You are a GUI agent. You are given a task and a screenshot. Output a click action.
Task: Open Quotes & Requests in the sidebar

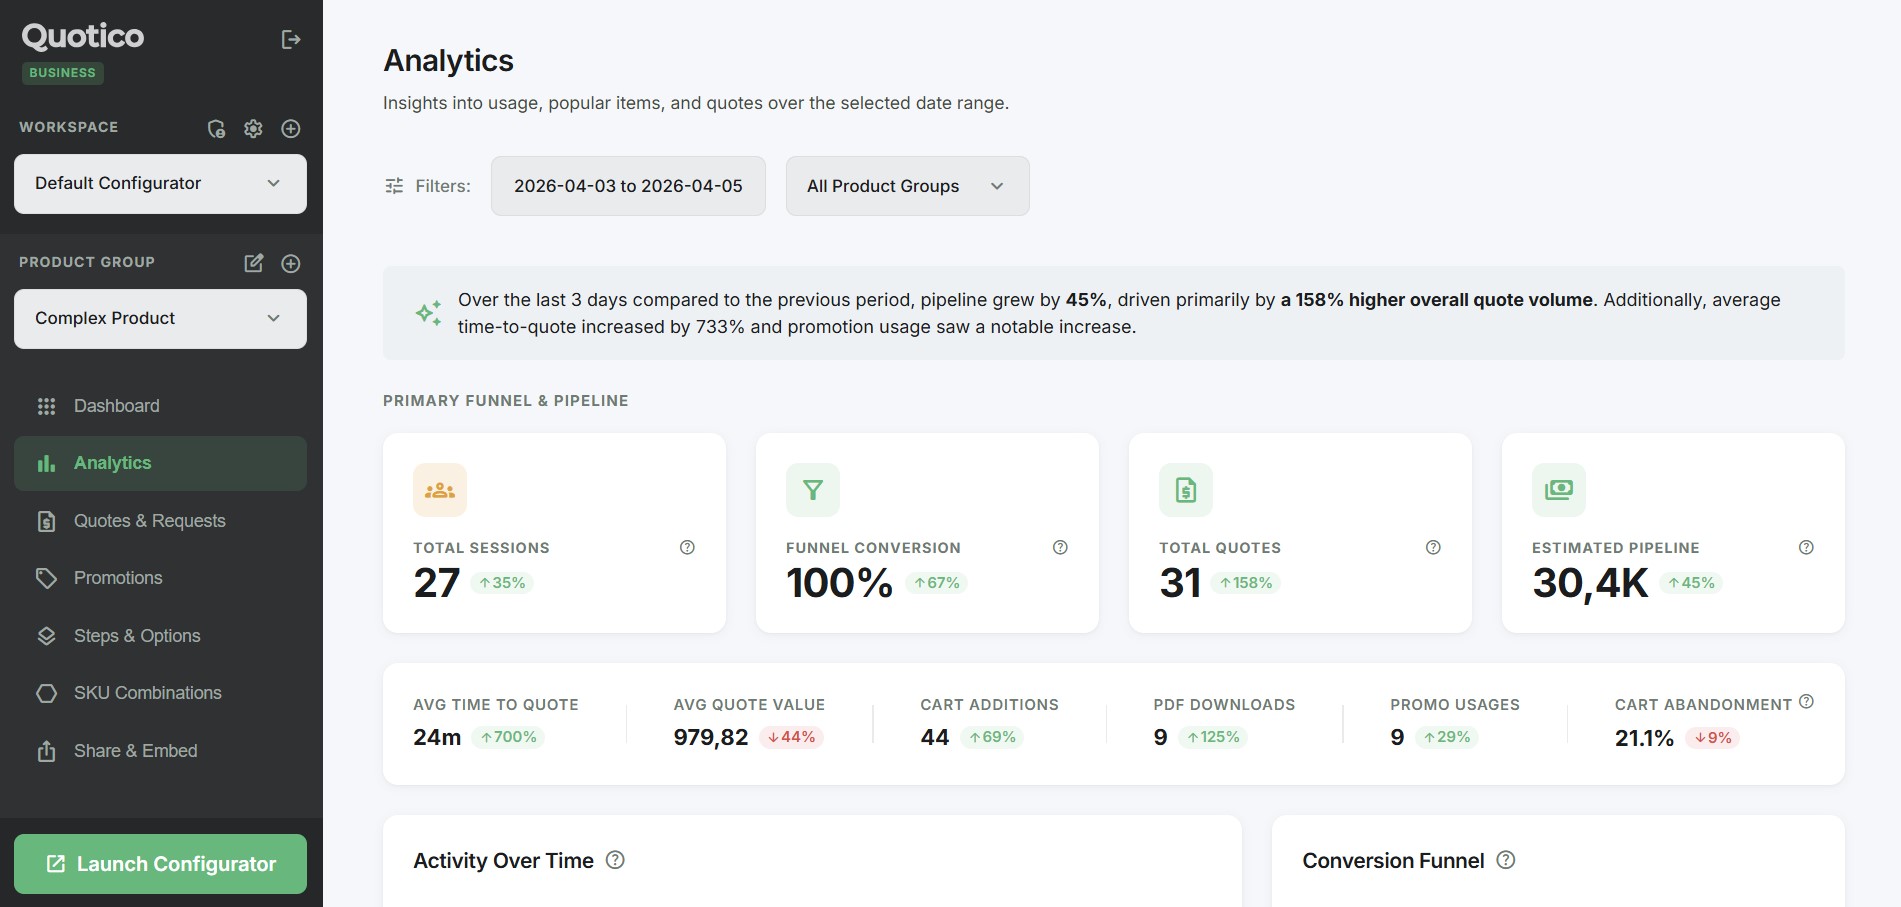pyautogui.click(x=148, y=520)
